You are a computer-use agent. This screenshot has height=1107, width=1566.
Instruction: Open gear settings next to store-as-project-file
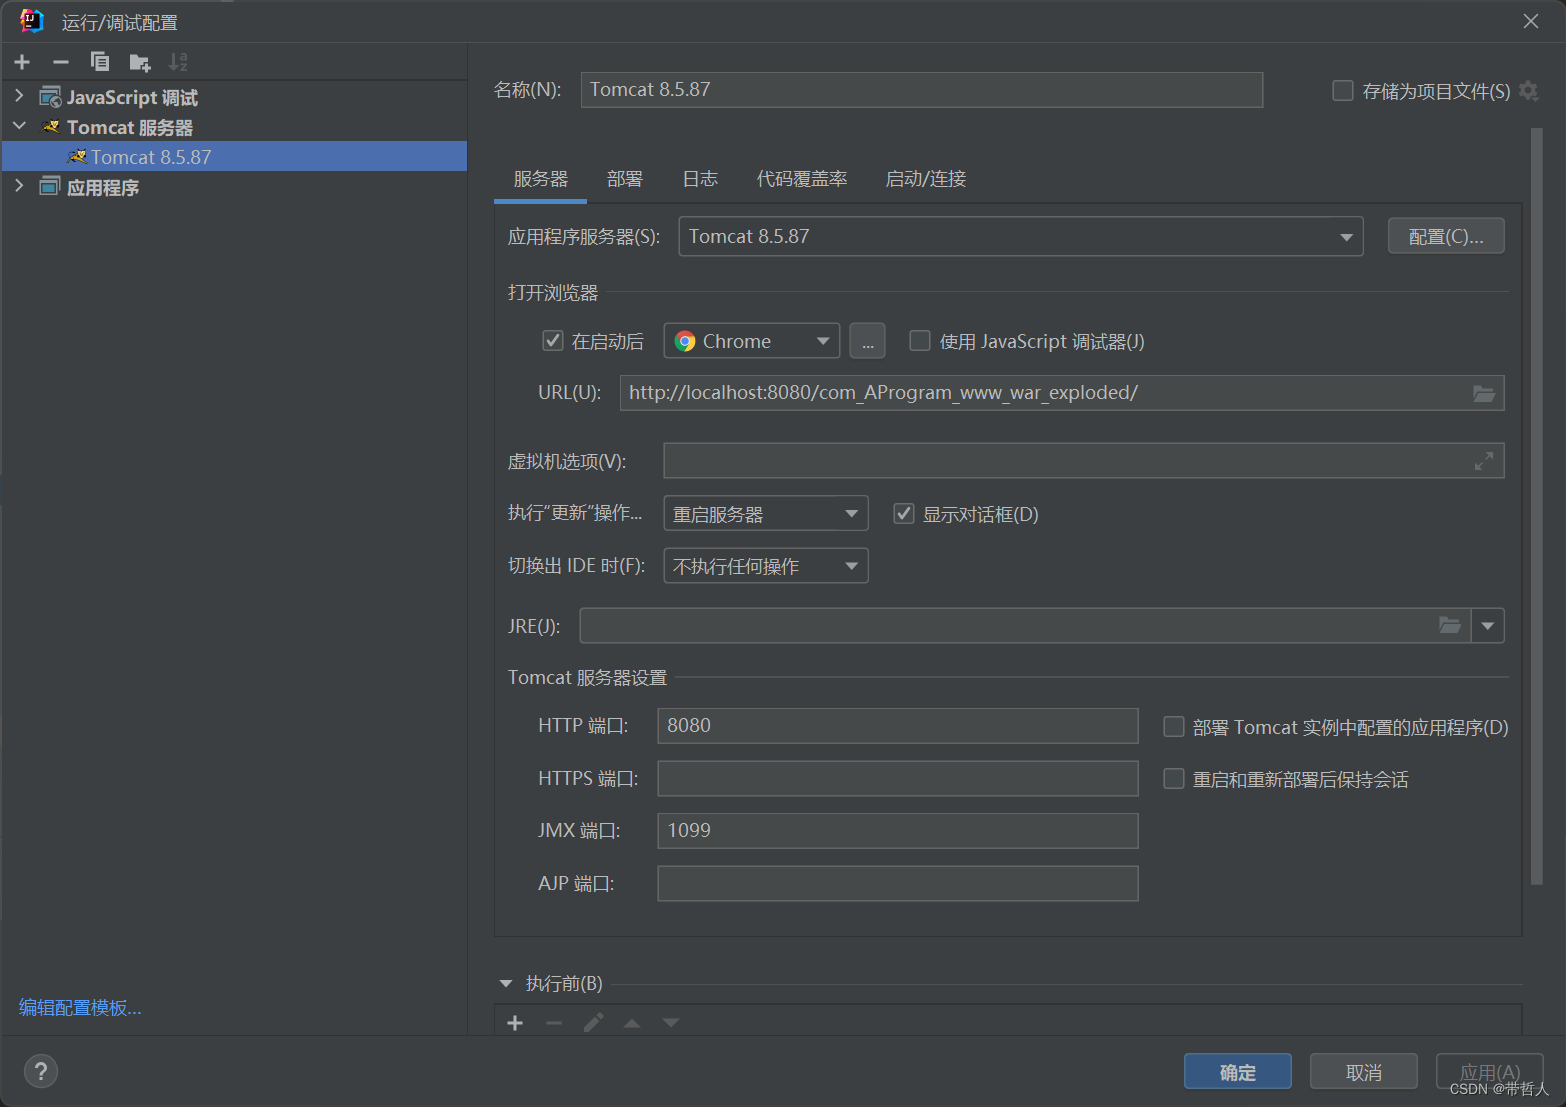click(1528, 91)
